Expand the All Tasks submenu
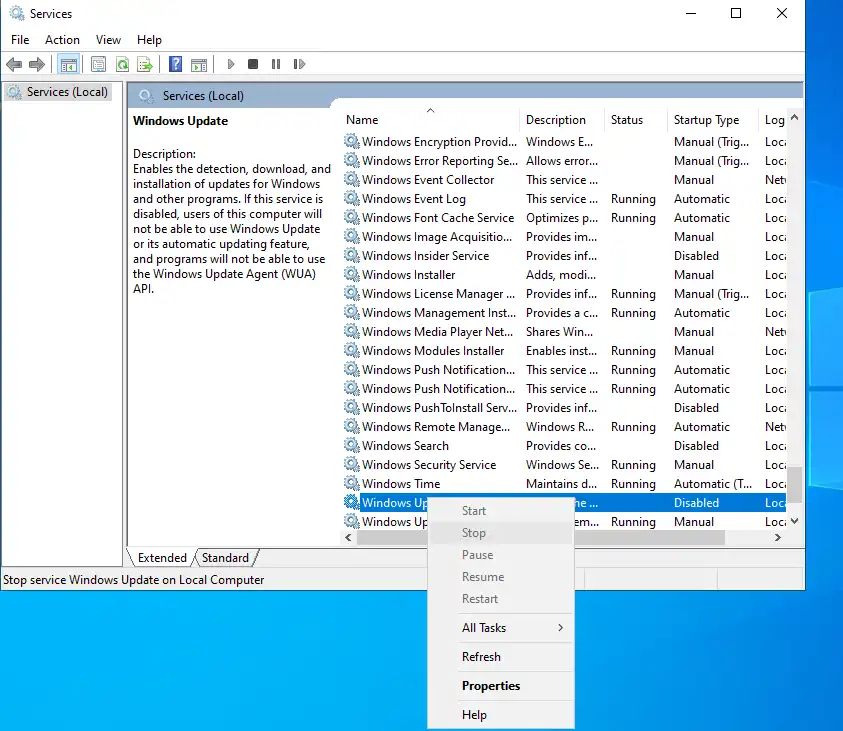This screenshot has height=731, width=843. click(501, 628)
